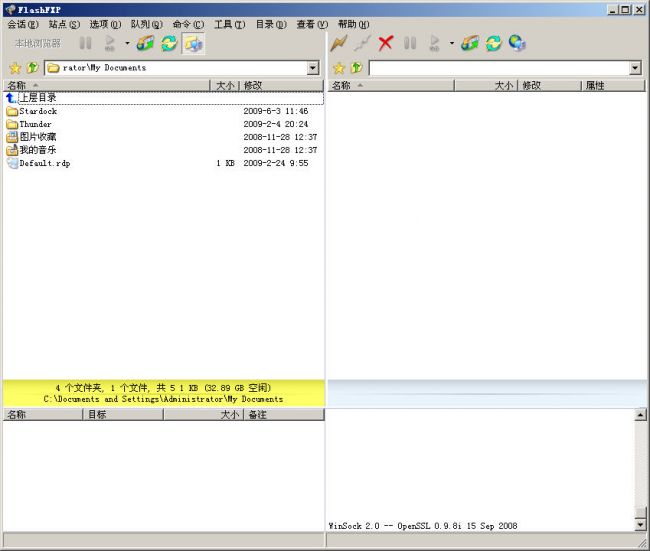Expand the local path dropdown
Image resolution: width=650 pixels, height=551 pixels.
click(x=313, y=68)
